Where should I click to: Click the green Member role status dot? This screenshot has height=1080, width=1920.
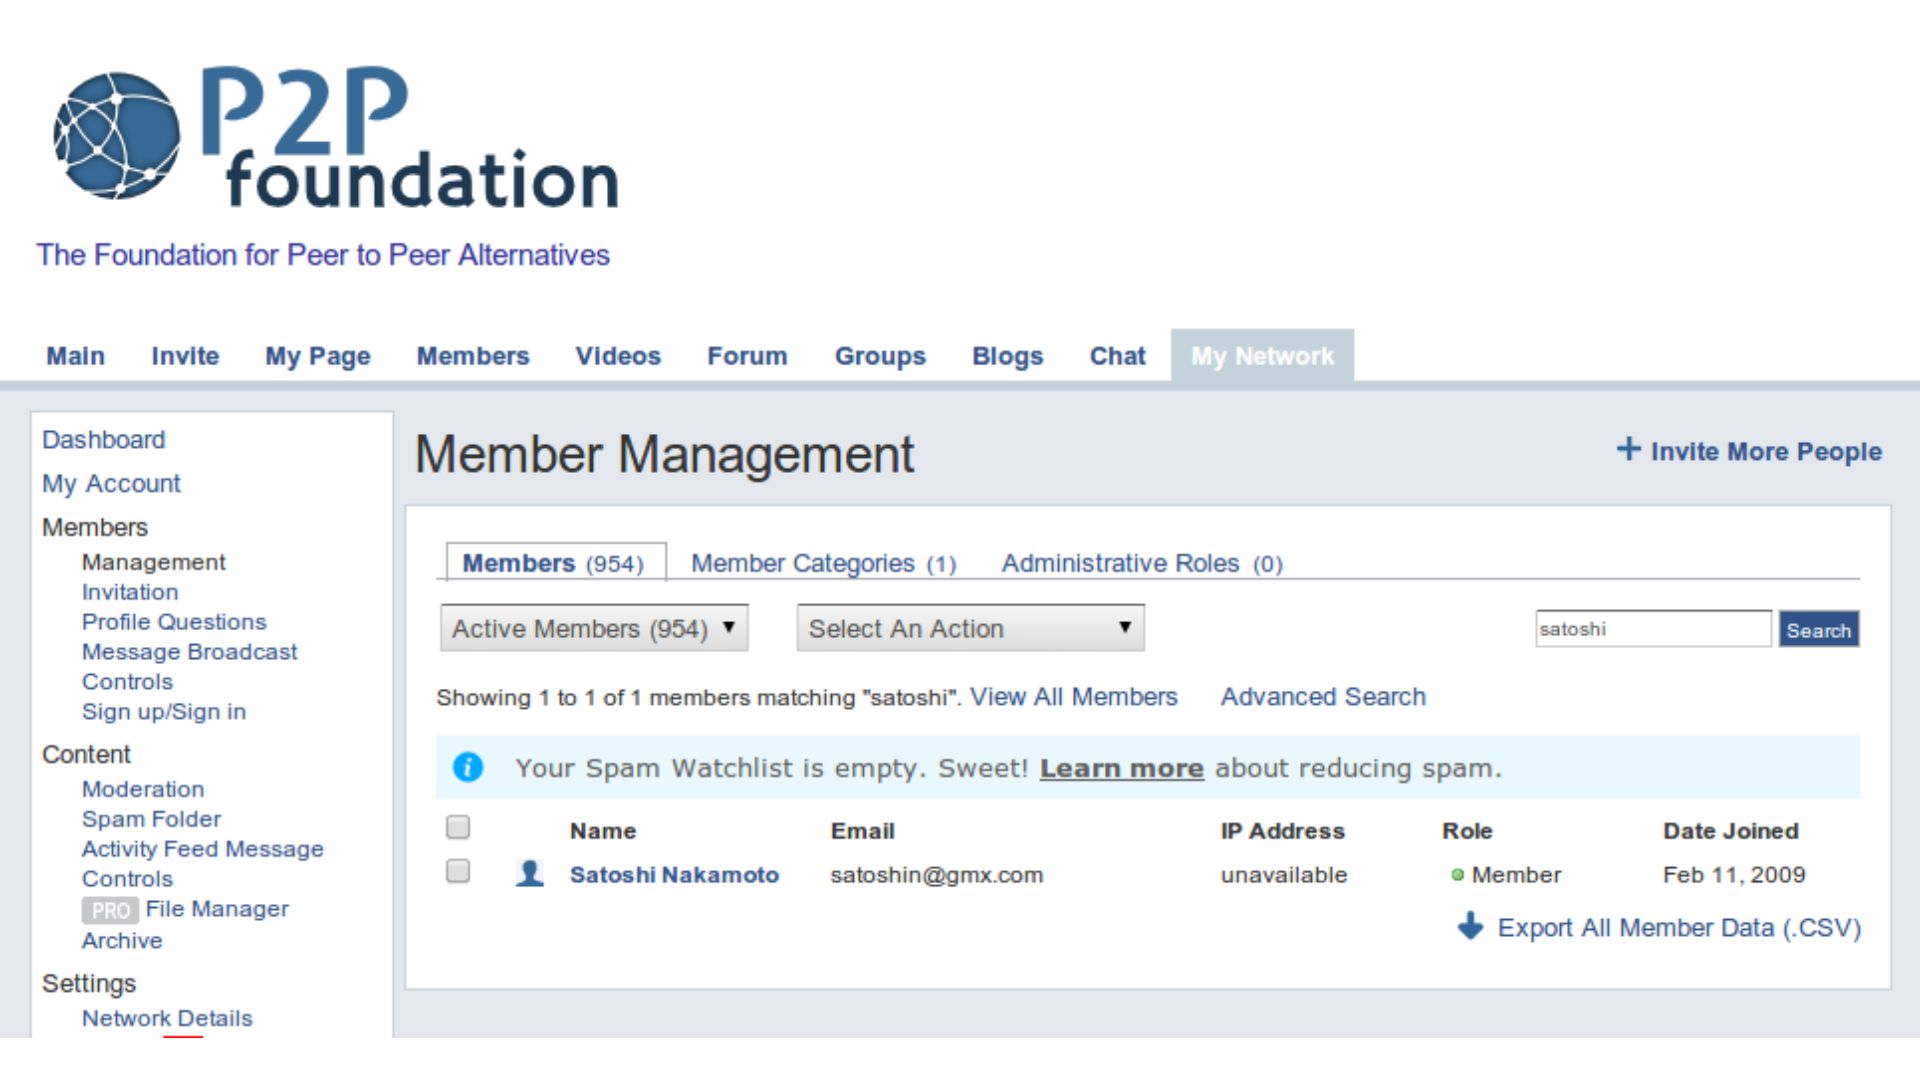coord(1457,875)
